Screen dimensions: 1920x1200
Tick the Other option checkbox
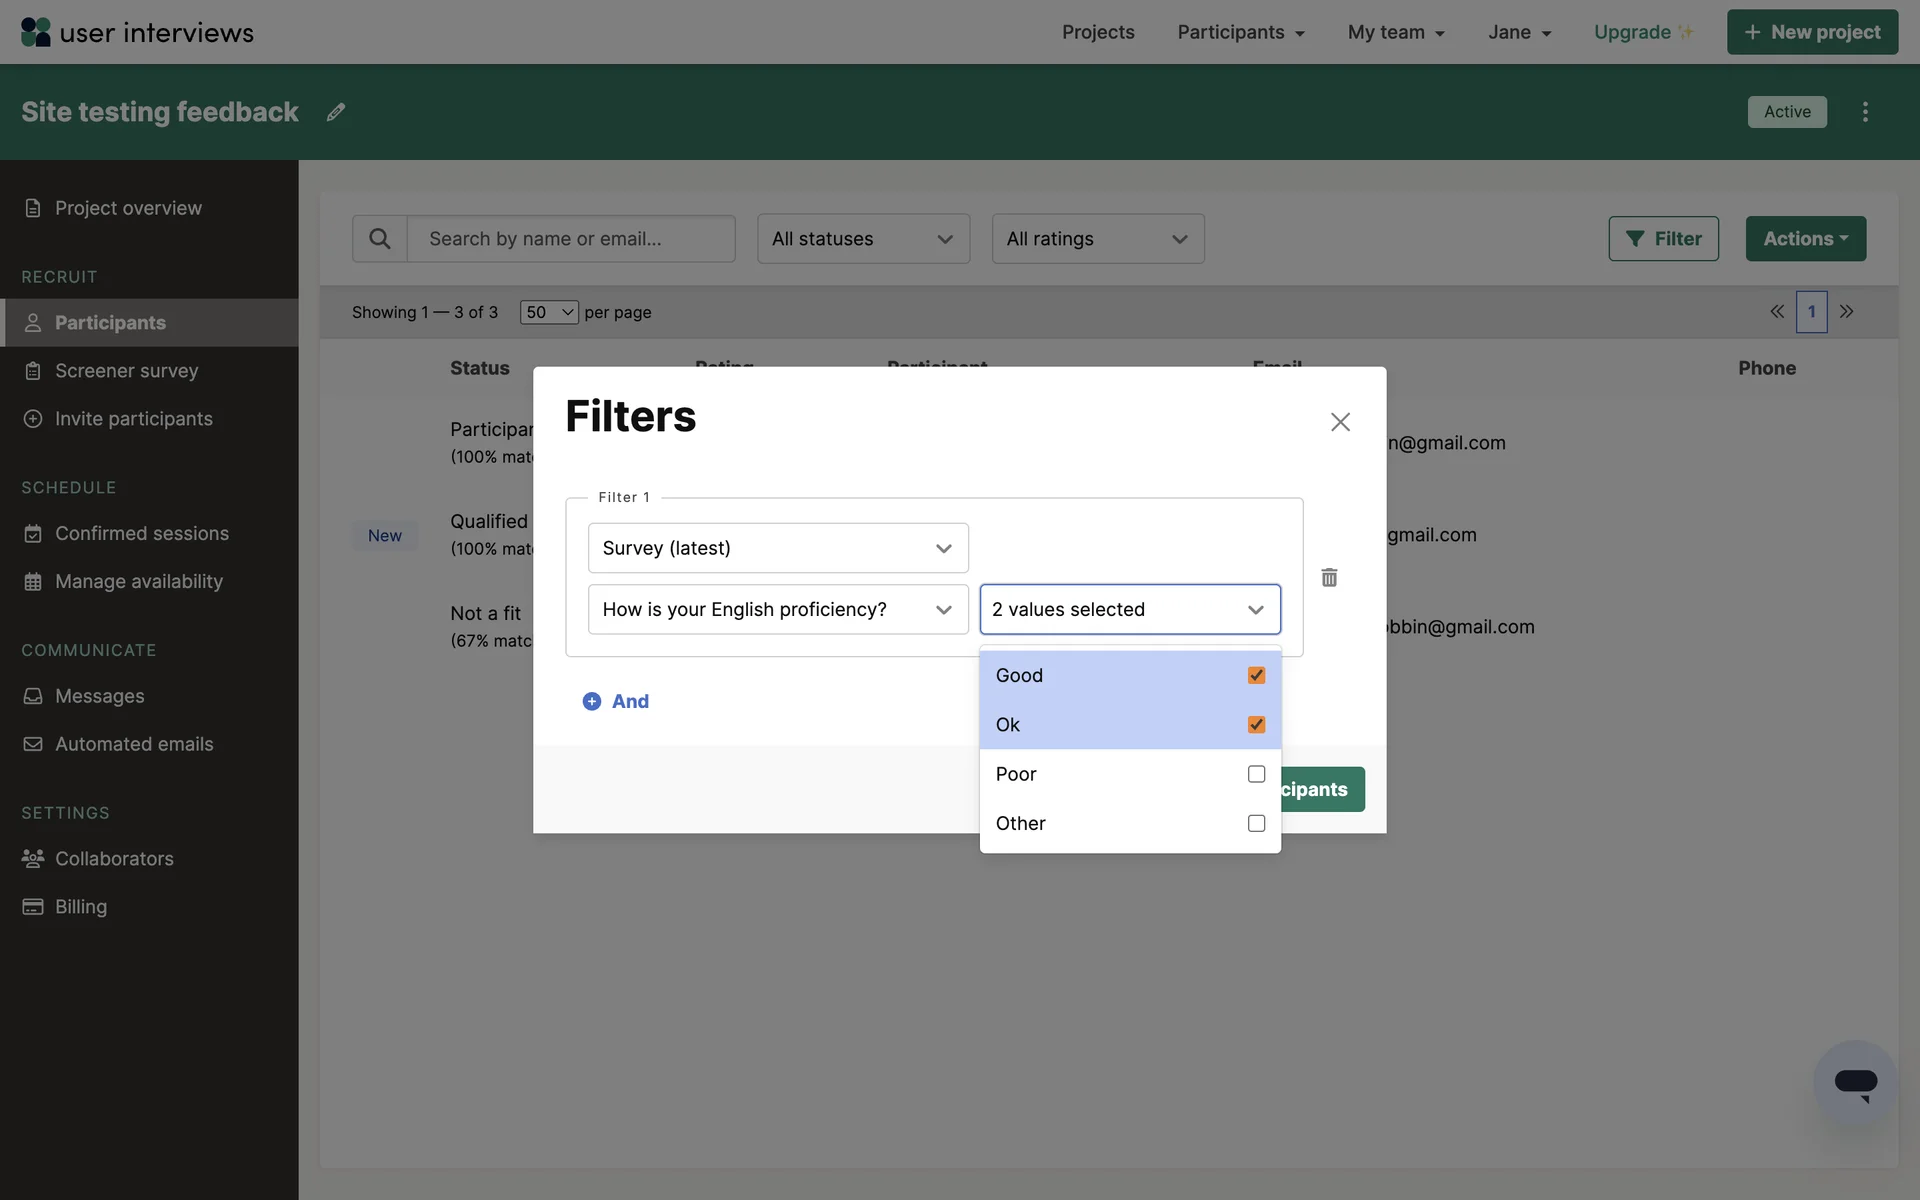[x=1256, y=823]
